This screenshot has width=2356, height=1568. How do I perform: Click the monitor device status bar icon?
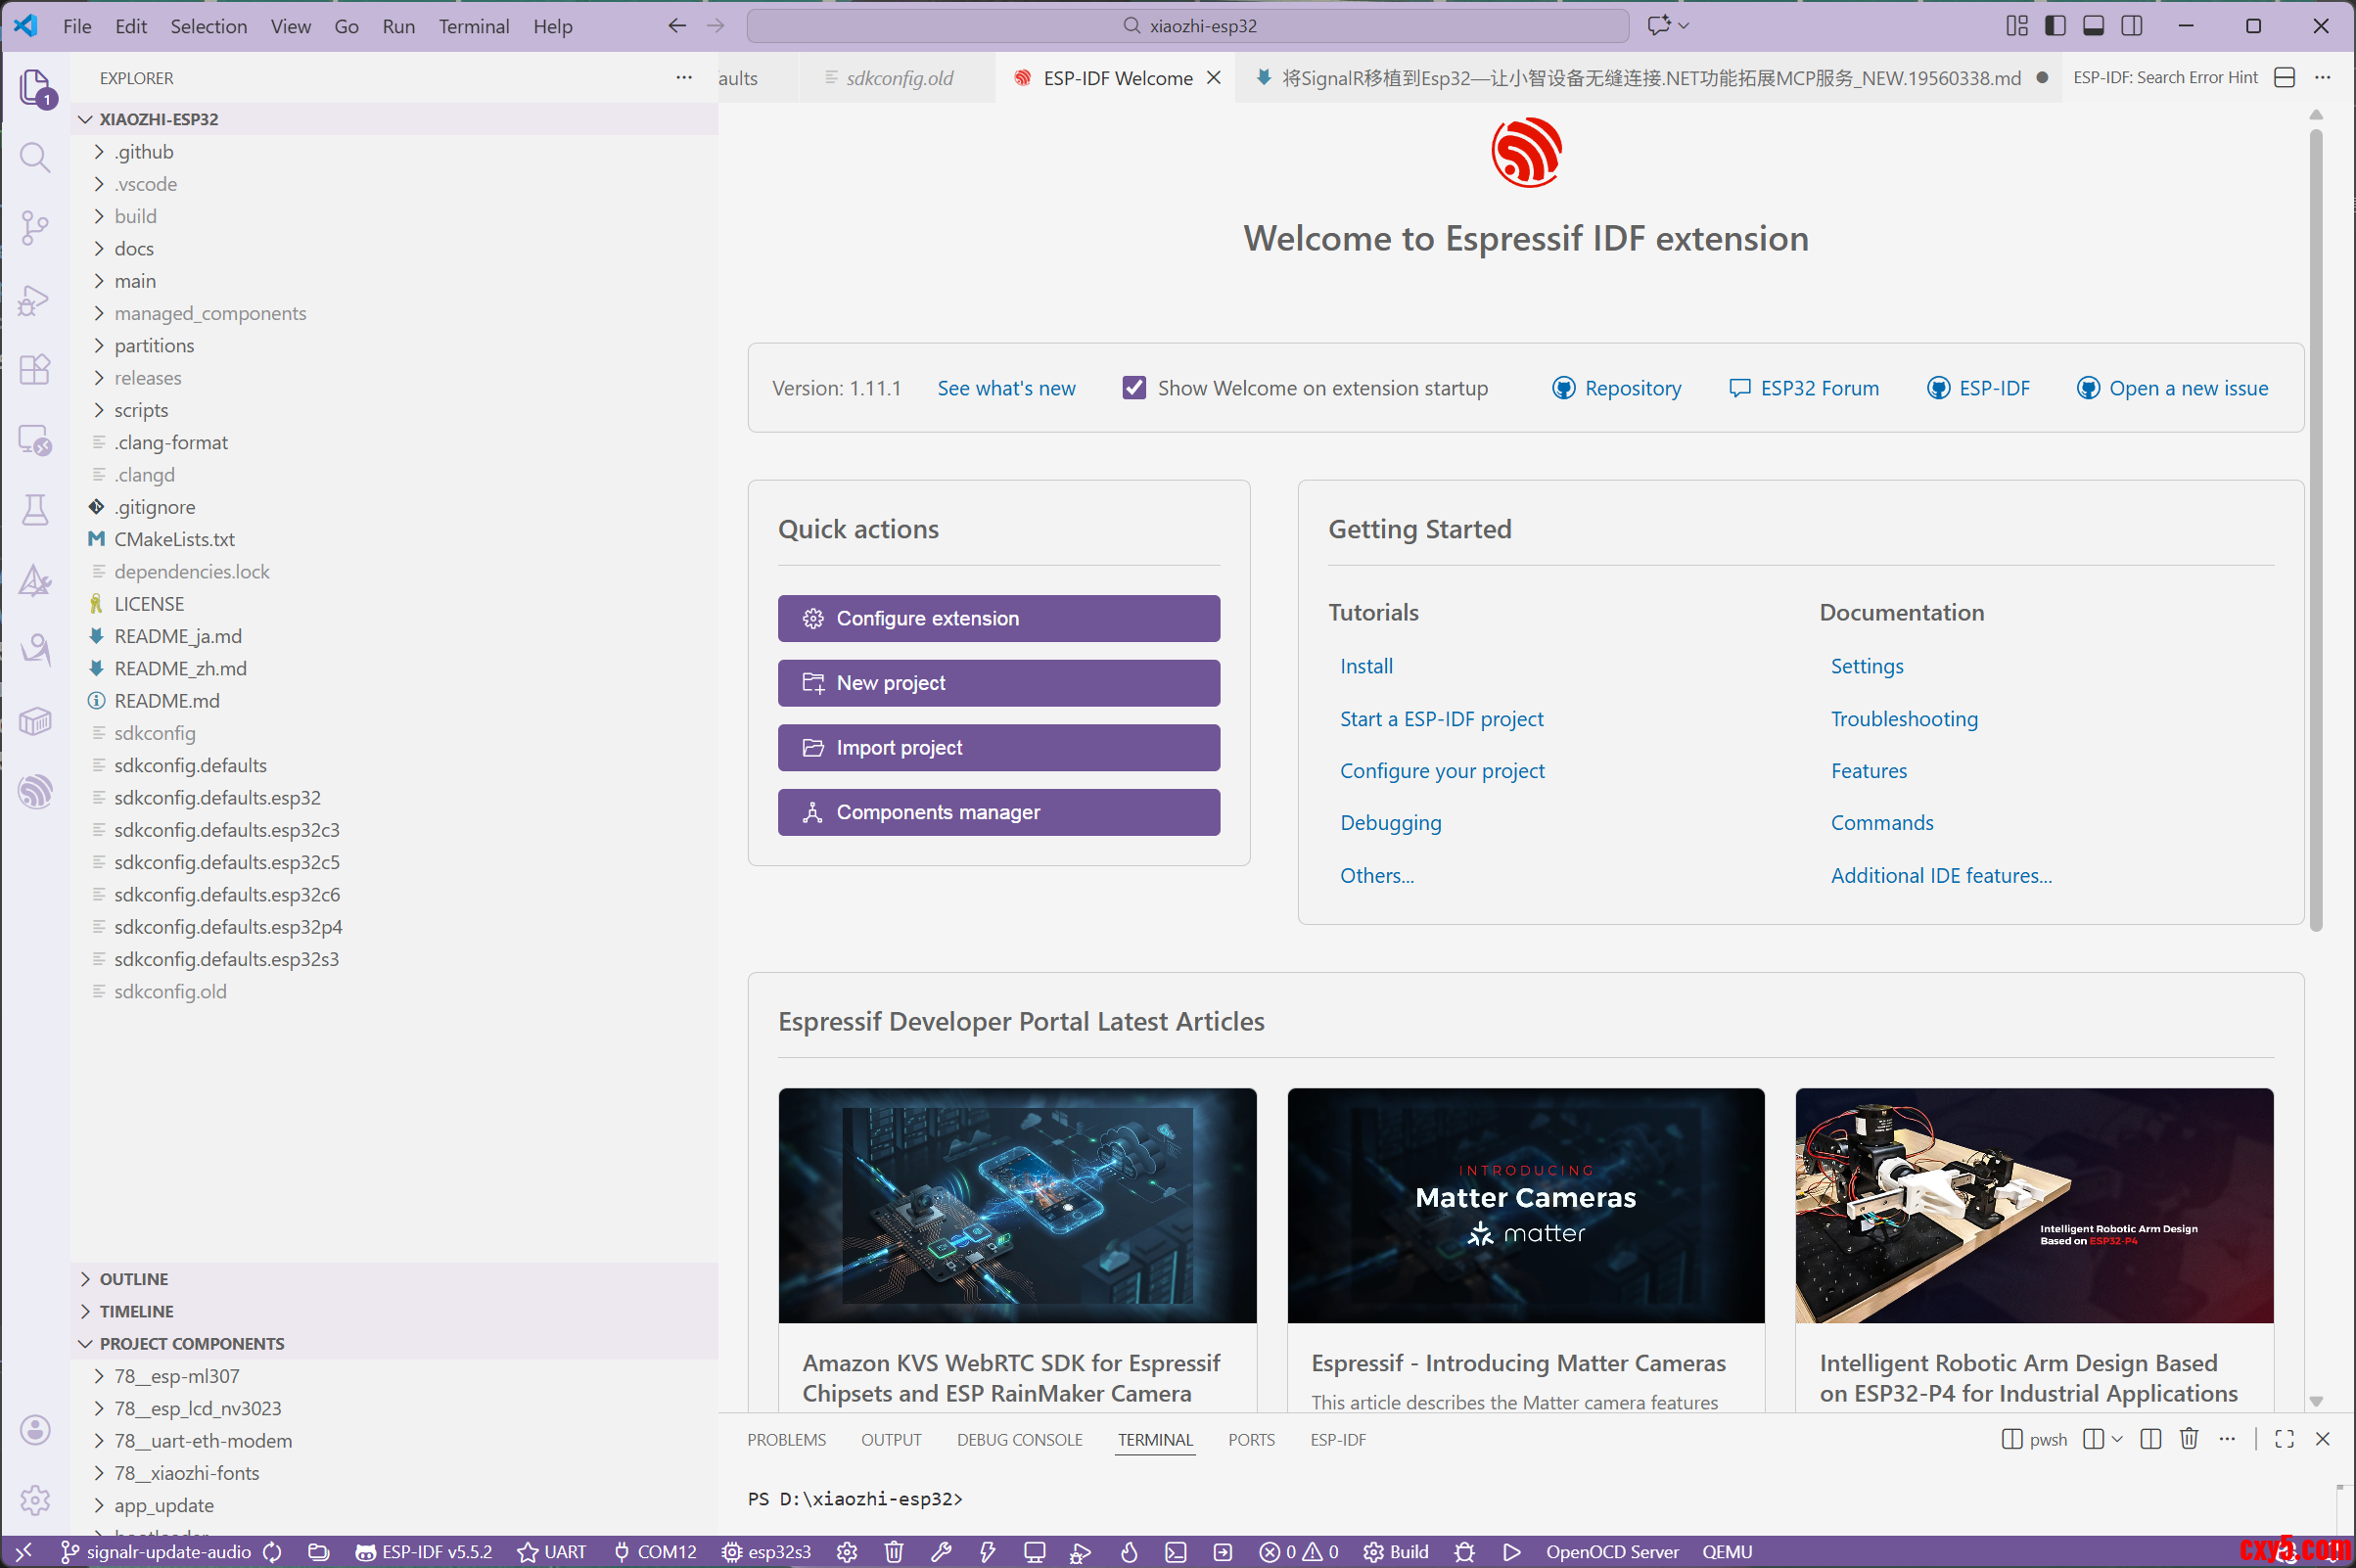coord(1034,1551)
